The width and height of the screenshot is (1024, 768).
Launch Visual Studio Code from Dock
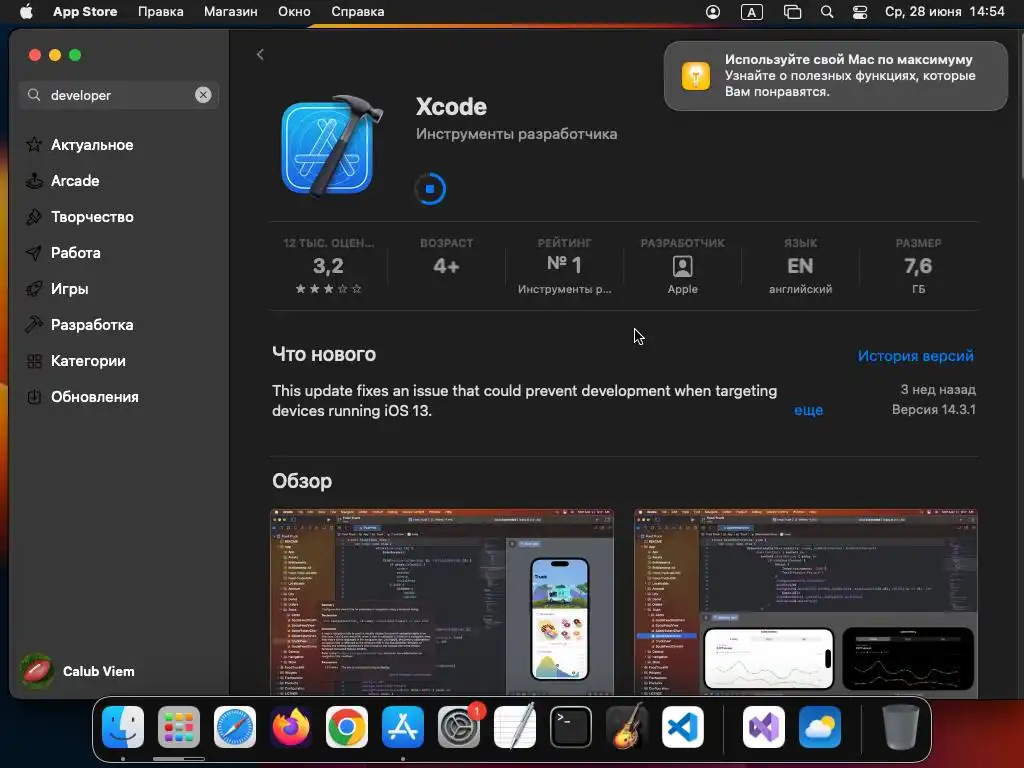pos(683,727)
